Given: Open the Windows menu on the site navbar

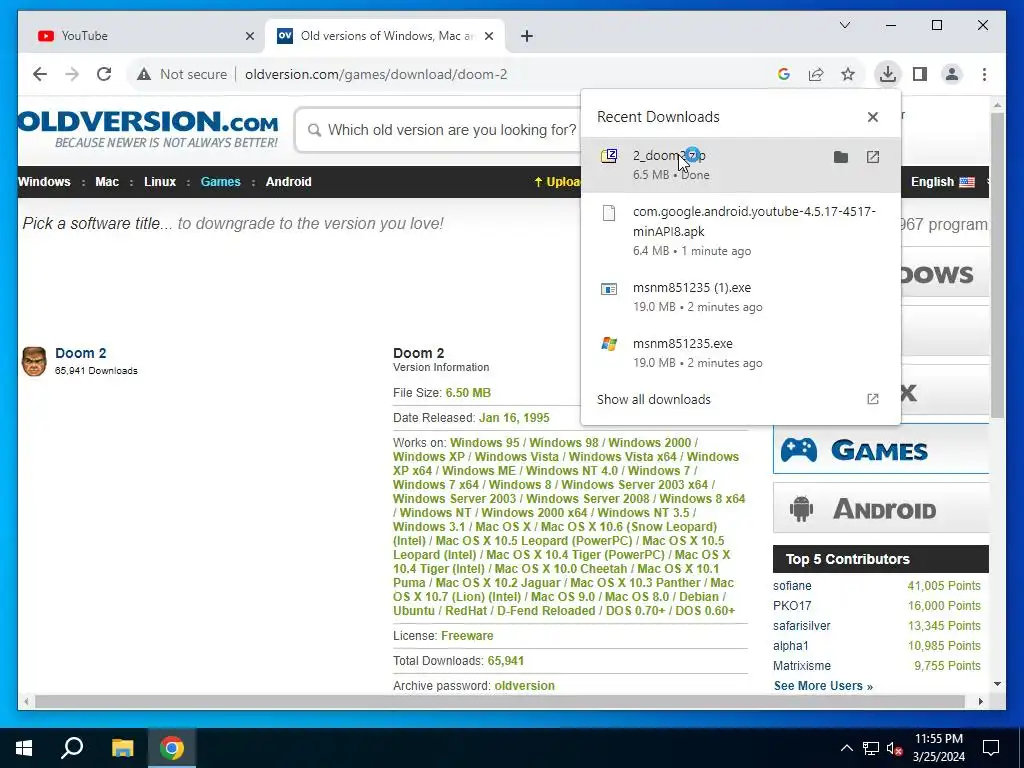Looking at the screenshot, I should (44, 182).
